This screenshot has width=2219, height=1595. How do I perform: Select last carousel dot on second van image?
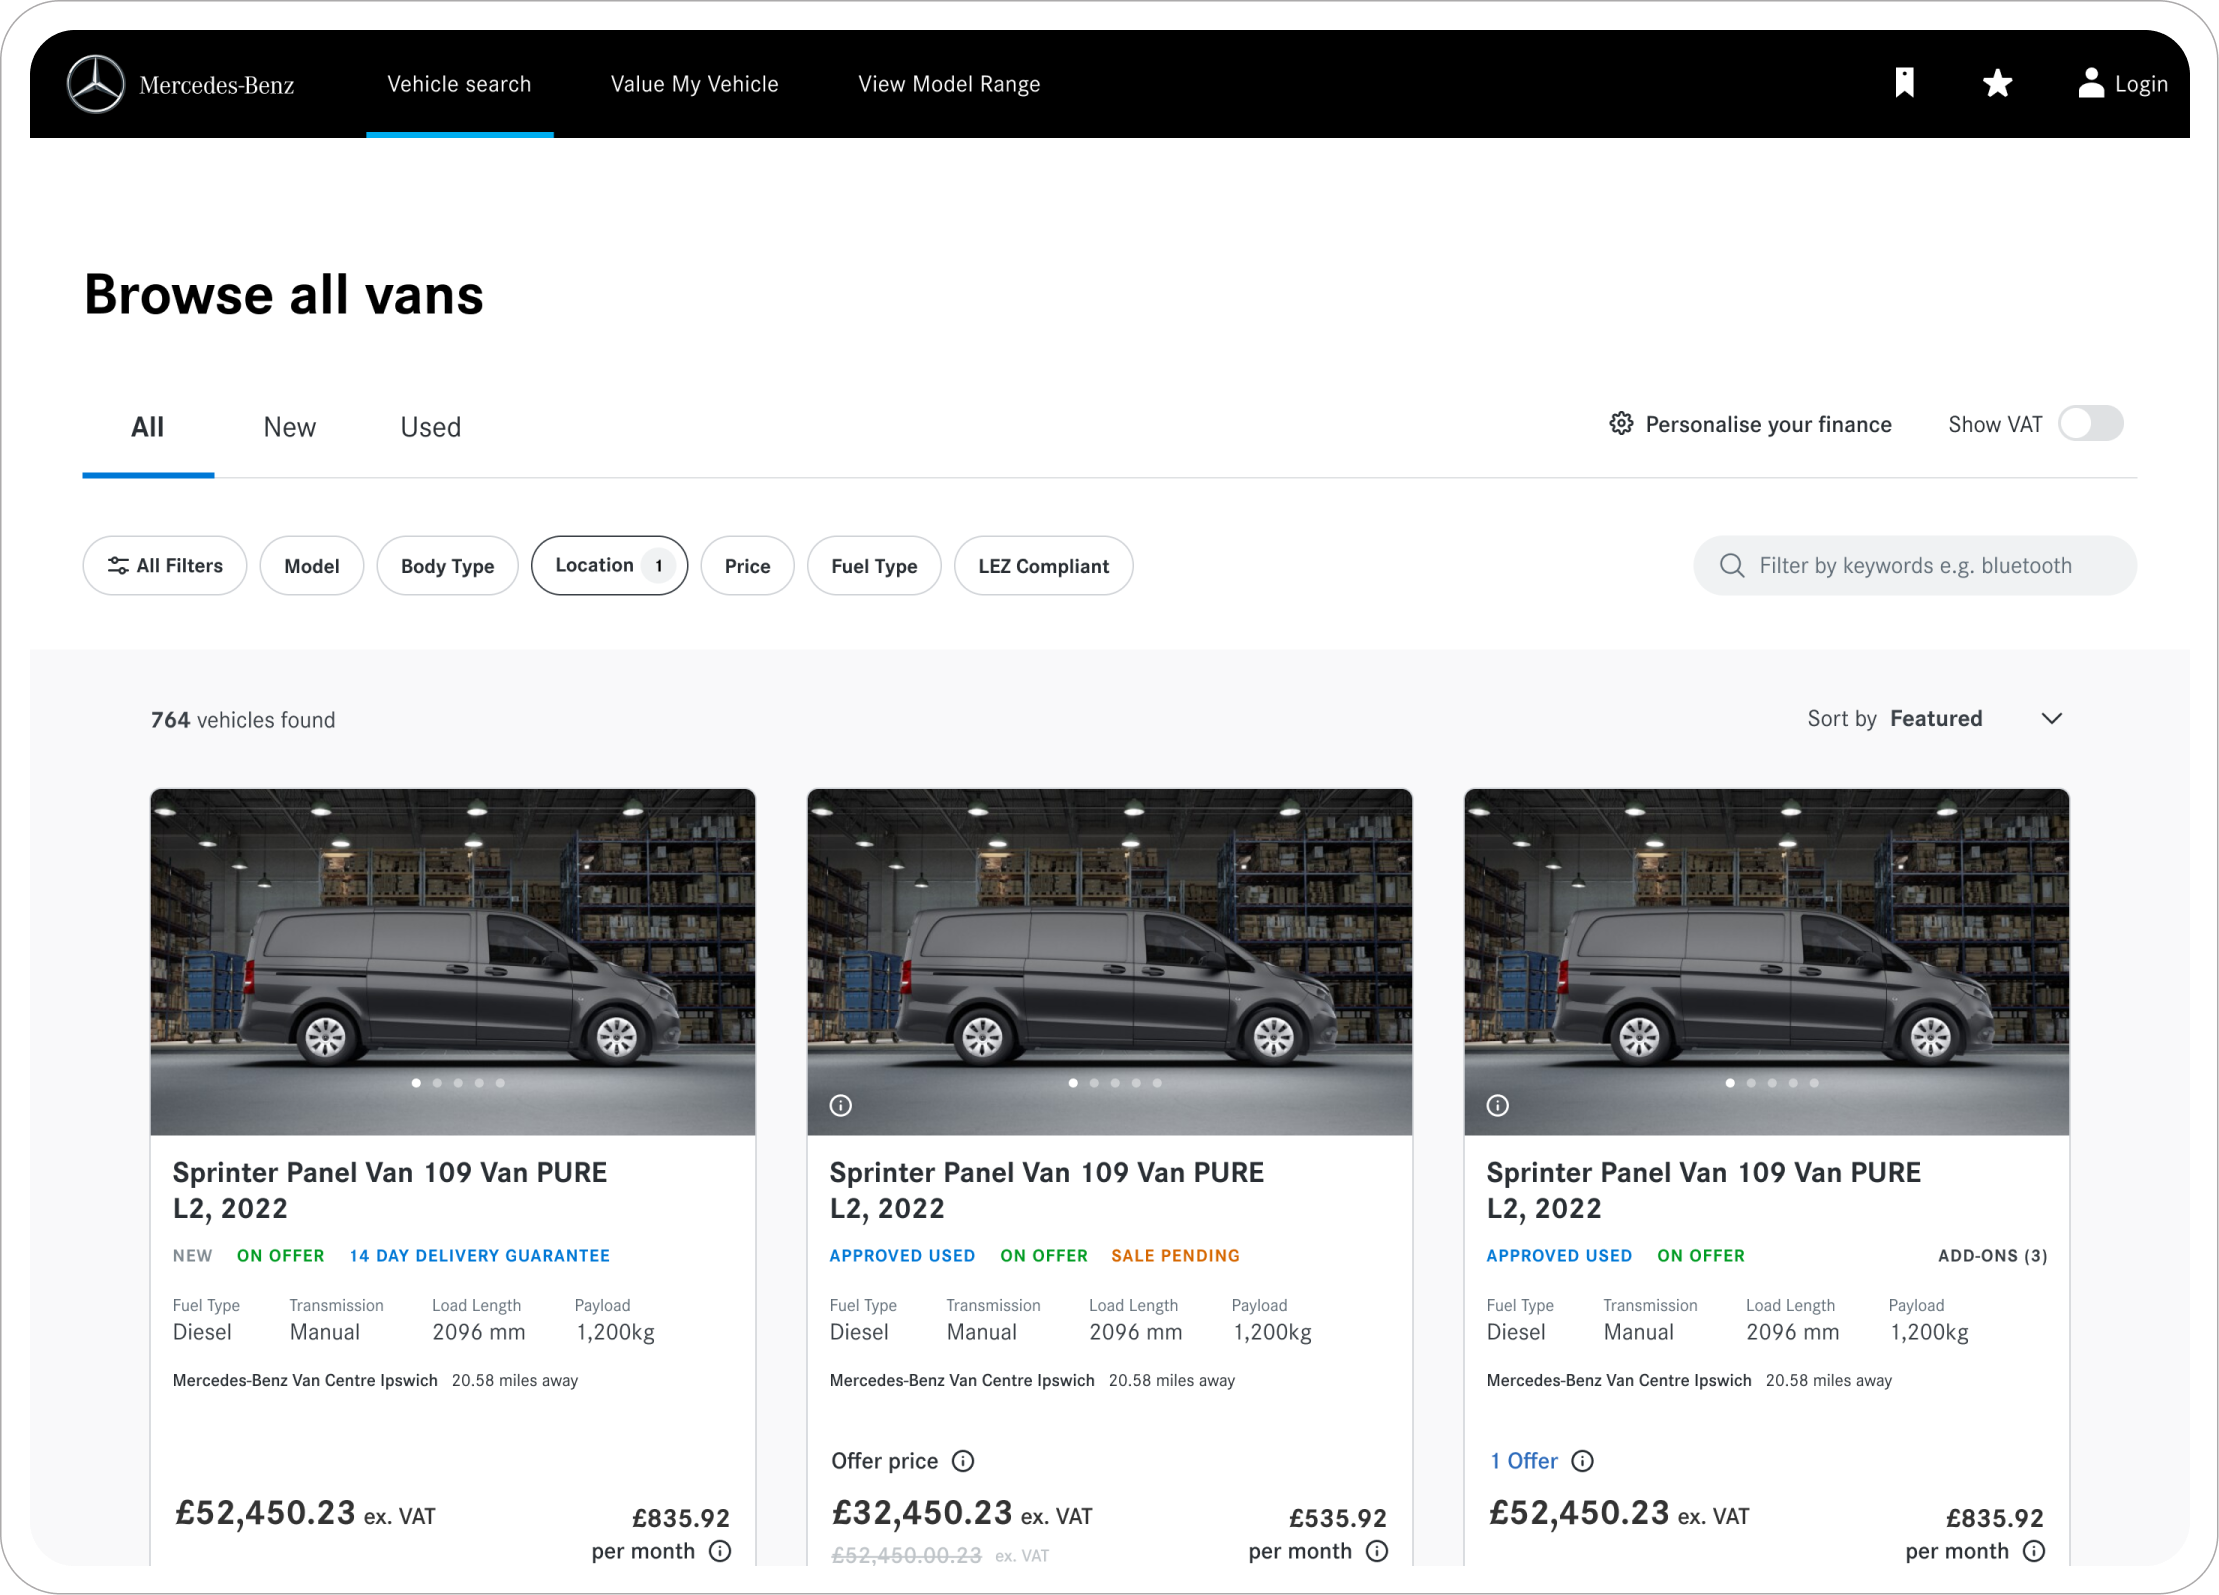1157,1083
